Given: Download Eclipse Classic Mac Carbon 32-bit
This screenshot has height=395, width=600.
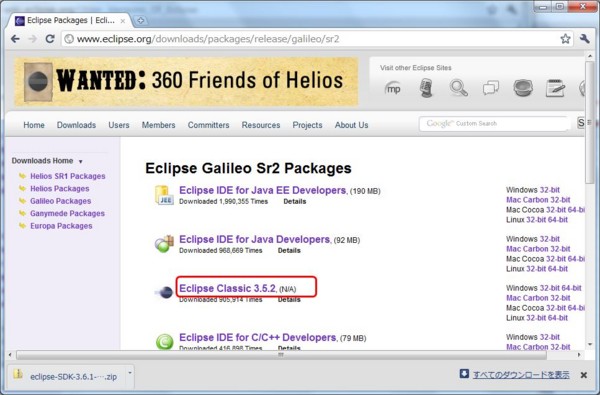Looking at the screenshot, I should pyautogui.click(x=538, y=298).
